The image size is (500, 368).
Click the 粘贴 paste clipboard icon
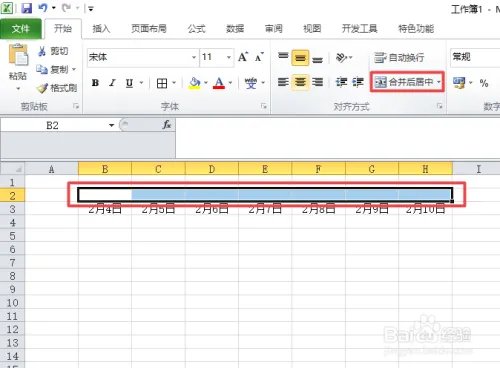[18, 55]
